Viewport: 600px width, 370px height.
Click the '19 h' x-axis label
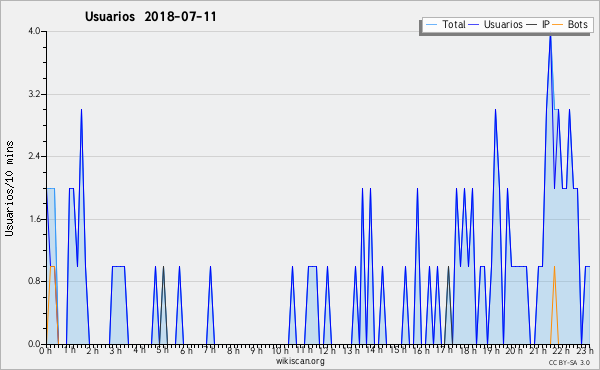(x=491, y=351)
